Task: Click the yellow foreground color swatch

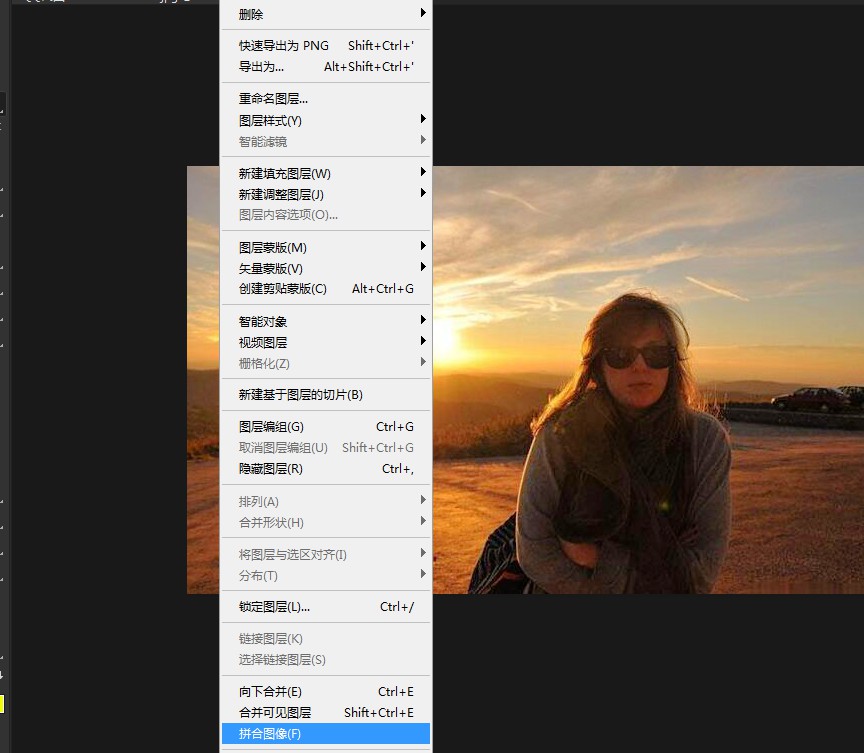Action: pos(2,704)
